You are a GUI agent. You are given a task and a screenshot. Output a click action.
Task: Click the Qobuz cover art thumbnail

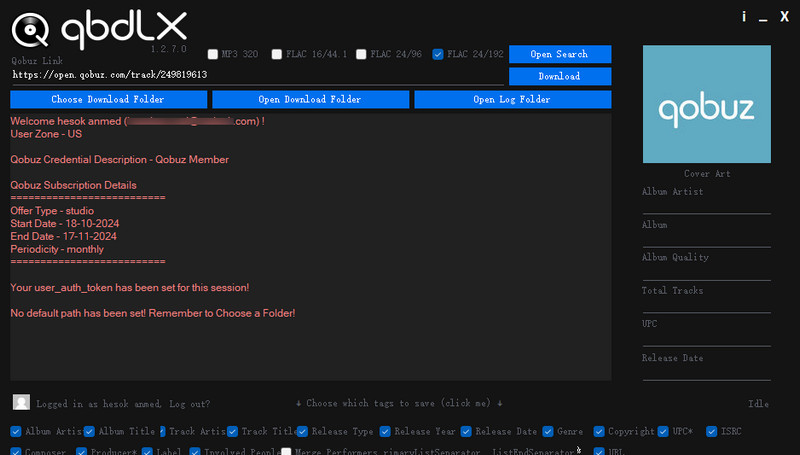click(x=707, y=104)
